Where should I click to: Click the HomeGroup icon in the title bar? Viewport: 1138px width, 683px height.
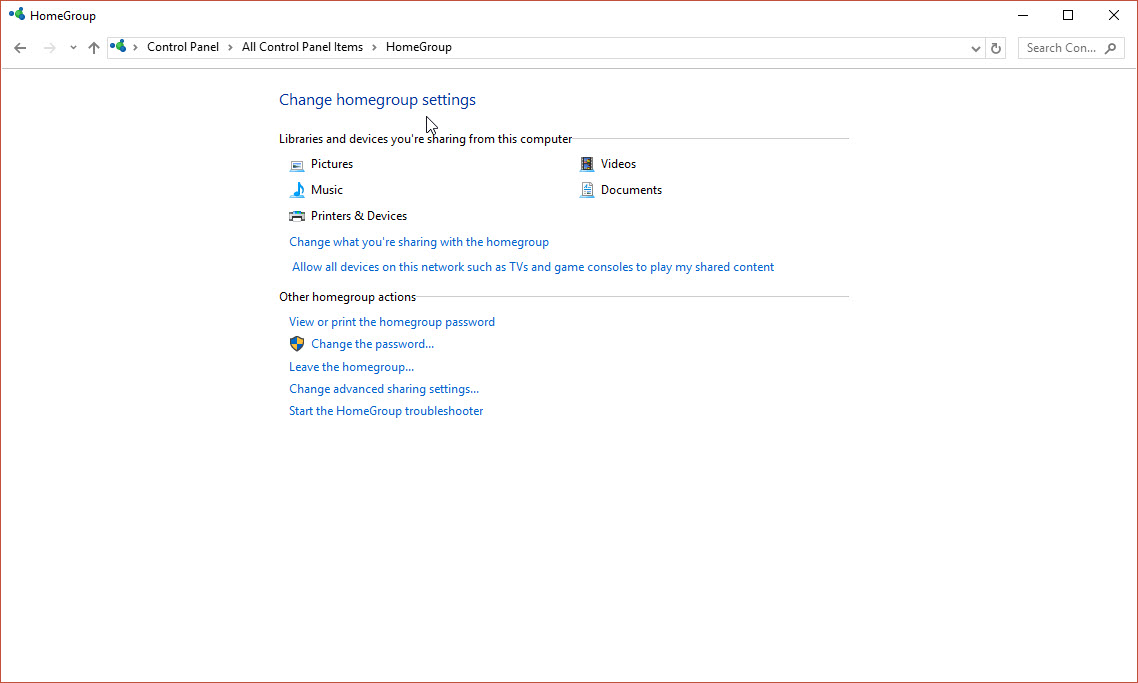click(x=17, y=15)
